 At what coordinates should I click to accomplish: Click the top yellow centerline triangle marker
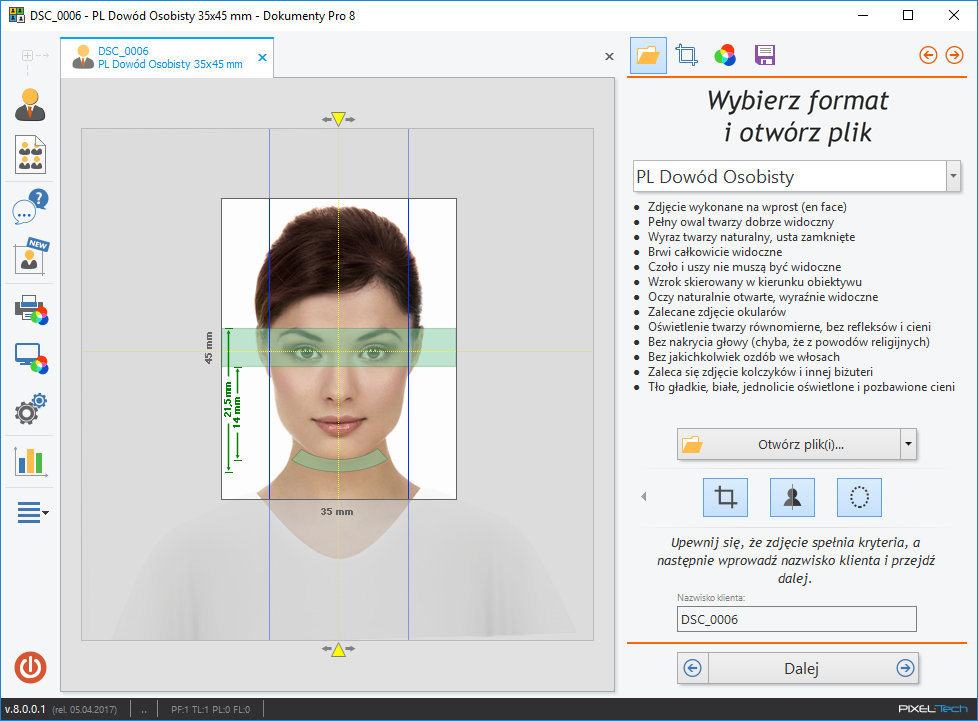[x=338, y=119]
